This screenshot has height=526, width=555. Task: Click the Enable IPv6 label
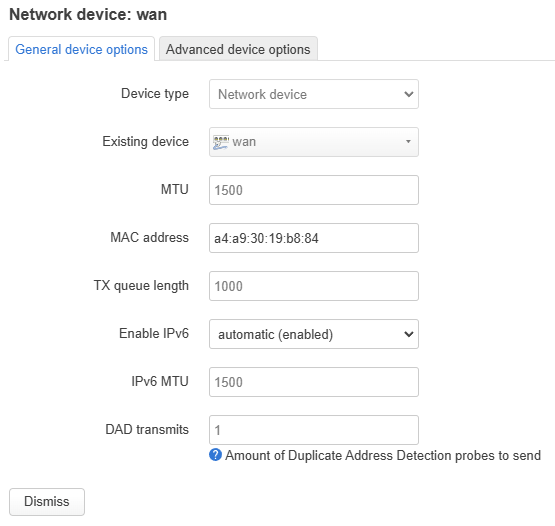[154, 333]
